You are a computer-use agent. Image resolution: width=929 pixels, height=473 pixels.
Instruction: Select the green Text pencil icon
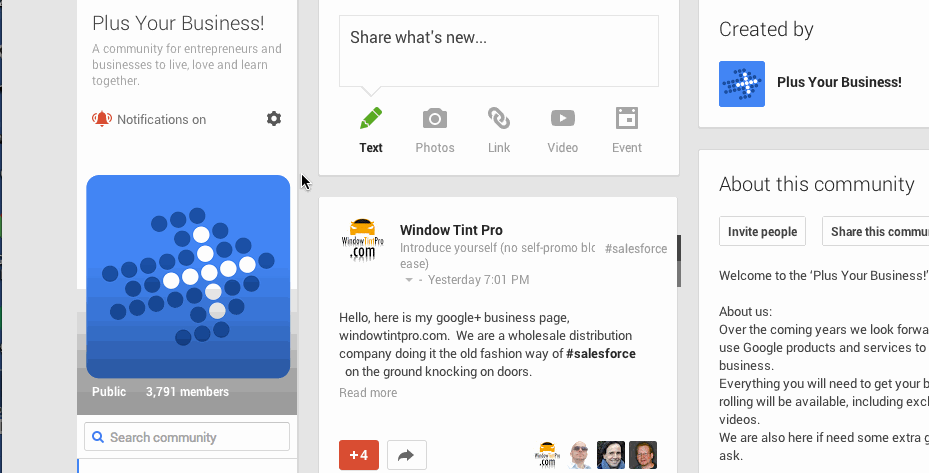(371, 119)
